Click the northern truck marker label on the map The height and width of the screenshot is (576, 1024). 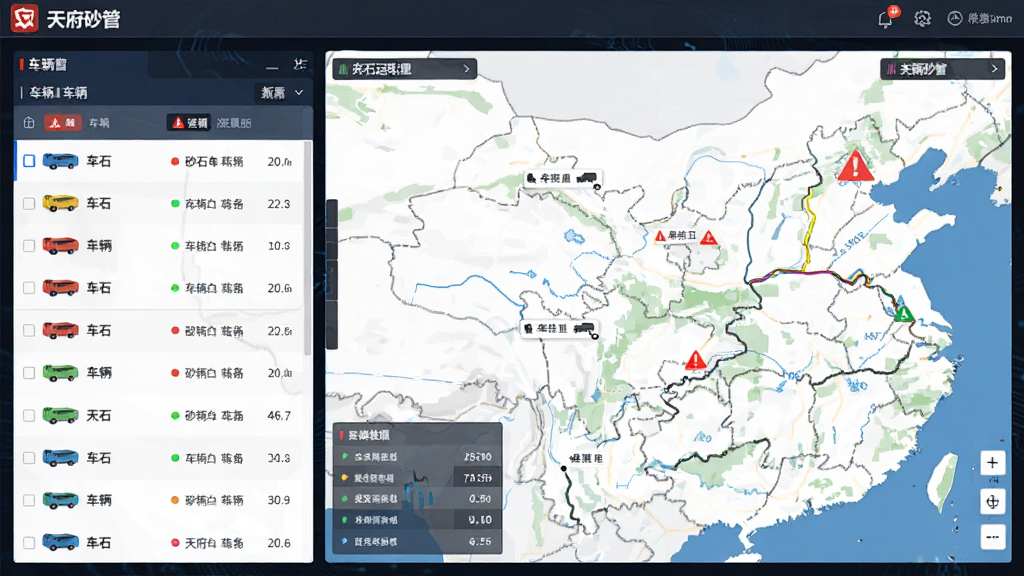(x=562, y=178)
